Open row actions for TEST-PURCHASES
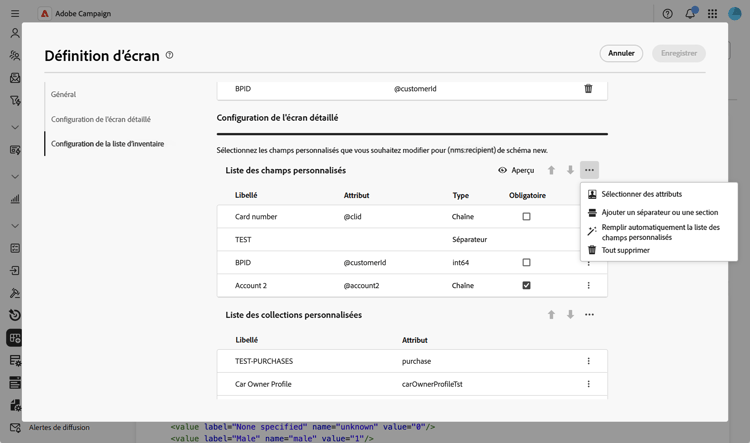The image size is (750, 443). (x=588, y=361)
